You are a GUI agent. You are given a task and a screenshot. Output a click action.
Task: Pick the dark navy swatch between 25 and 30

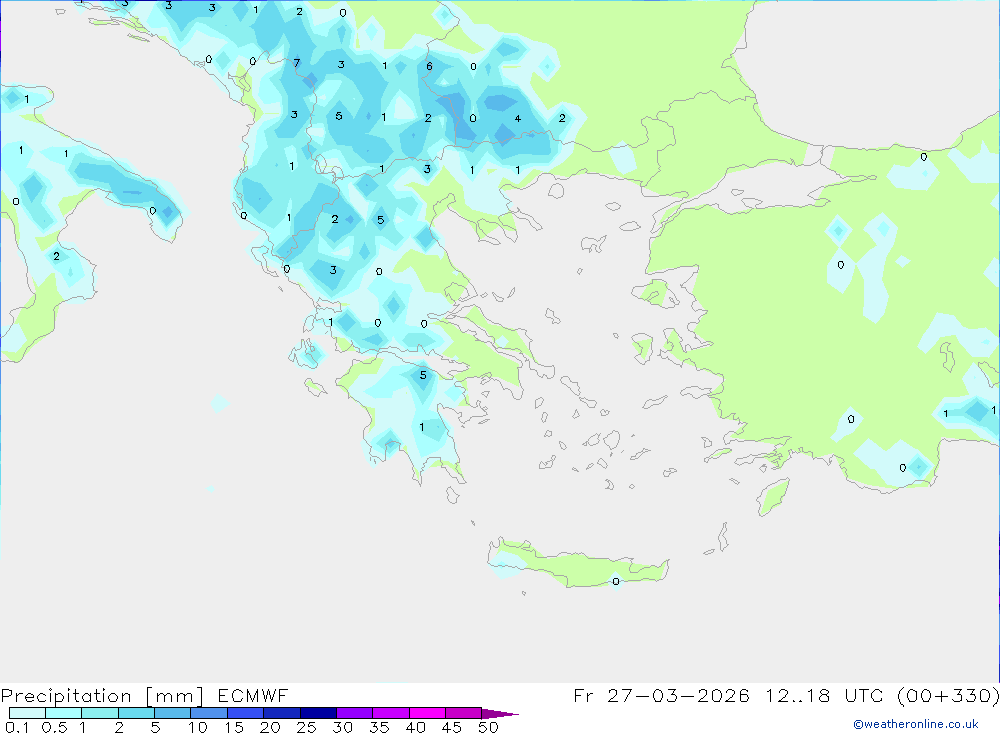(318, 713)
